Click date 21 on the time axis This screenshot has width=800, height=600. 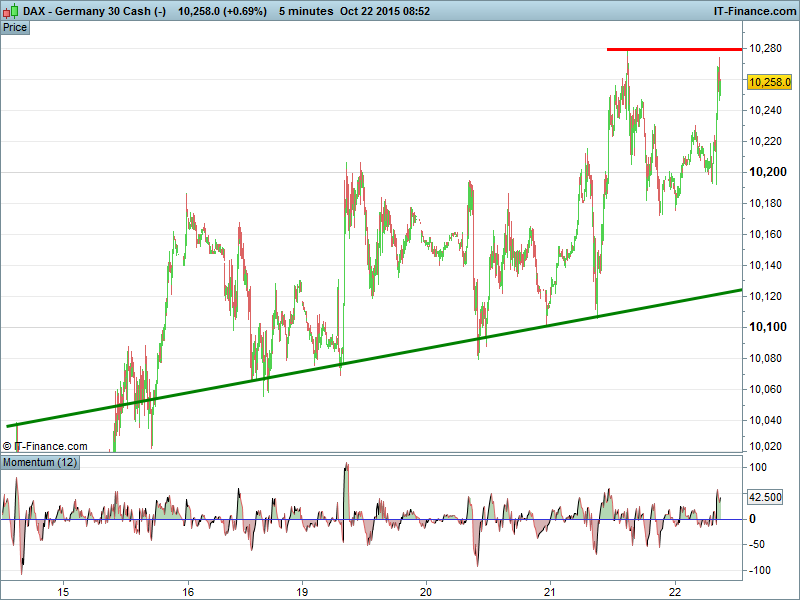coord(550,591)
